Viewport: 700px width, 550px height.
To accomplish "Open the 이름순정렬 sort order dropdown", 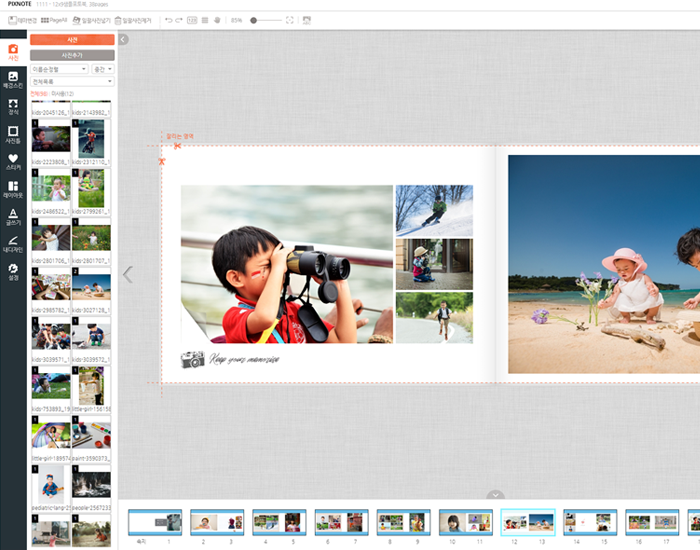I will [x=59, y=69].
